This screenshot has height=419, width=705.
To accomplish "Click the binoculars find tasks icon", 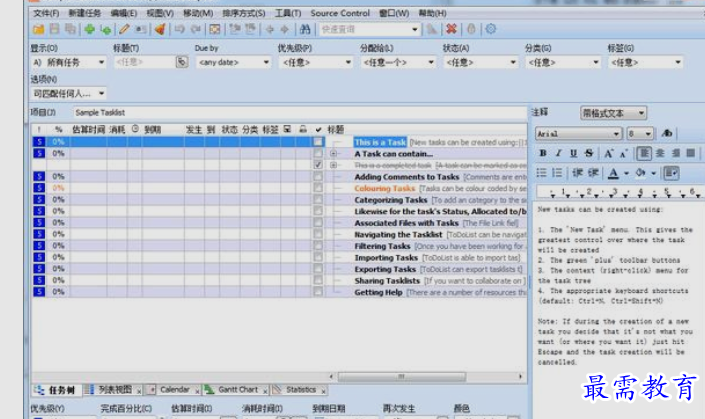I will click(x=305, y=29).
